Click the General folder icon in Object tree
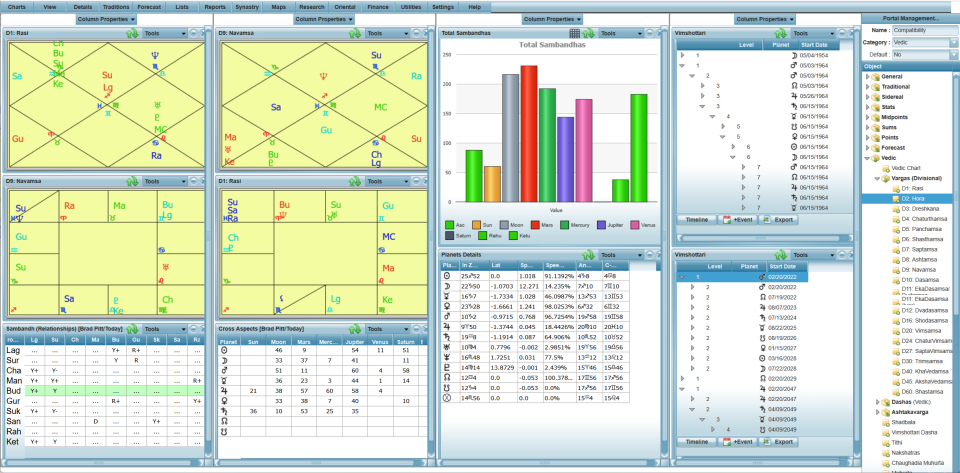960x473 pixels. pyautogui.click(x=876, y=76)
